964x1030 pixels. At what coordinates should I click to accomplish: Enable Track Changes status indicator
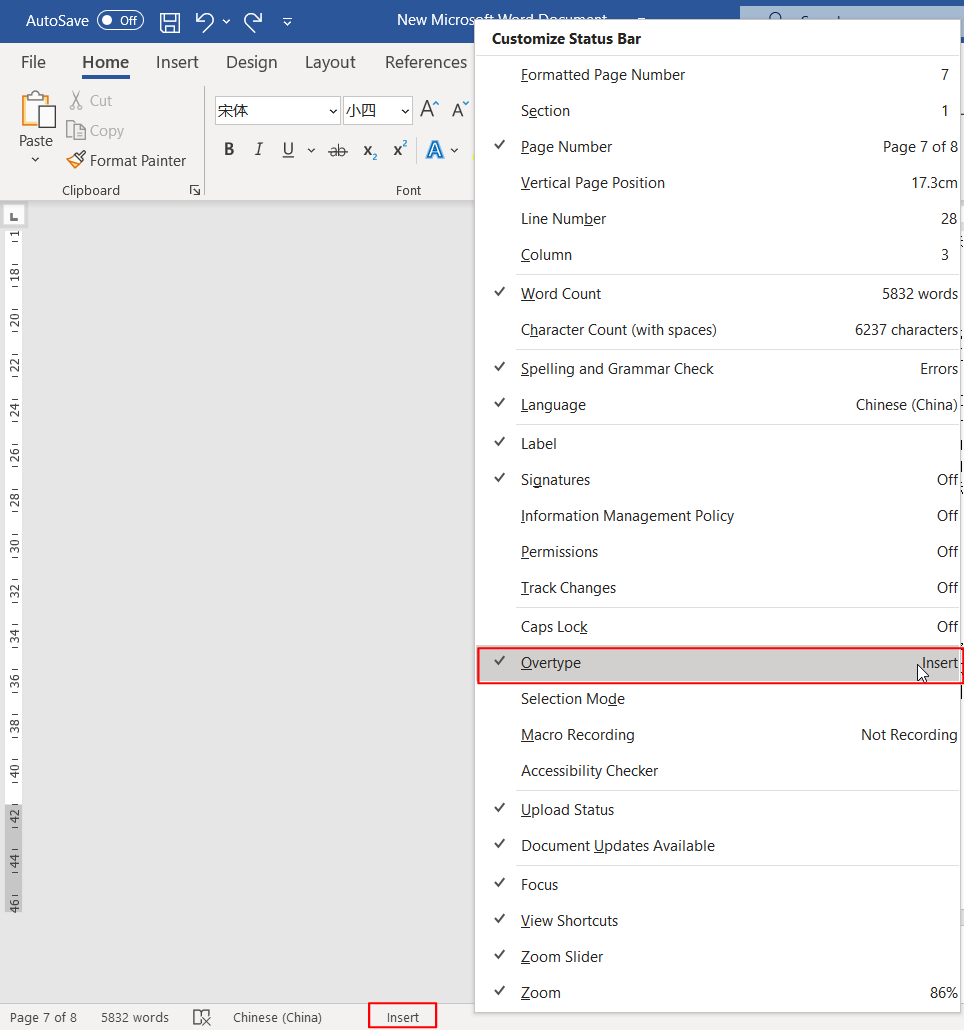point(718,589)
